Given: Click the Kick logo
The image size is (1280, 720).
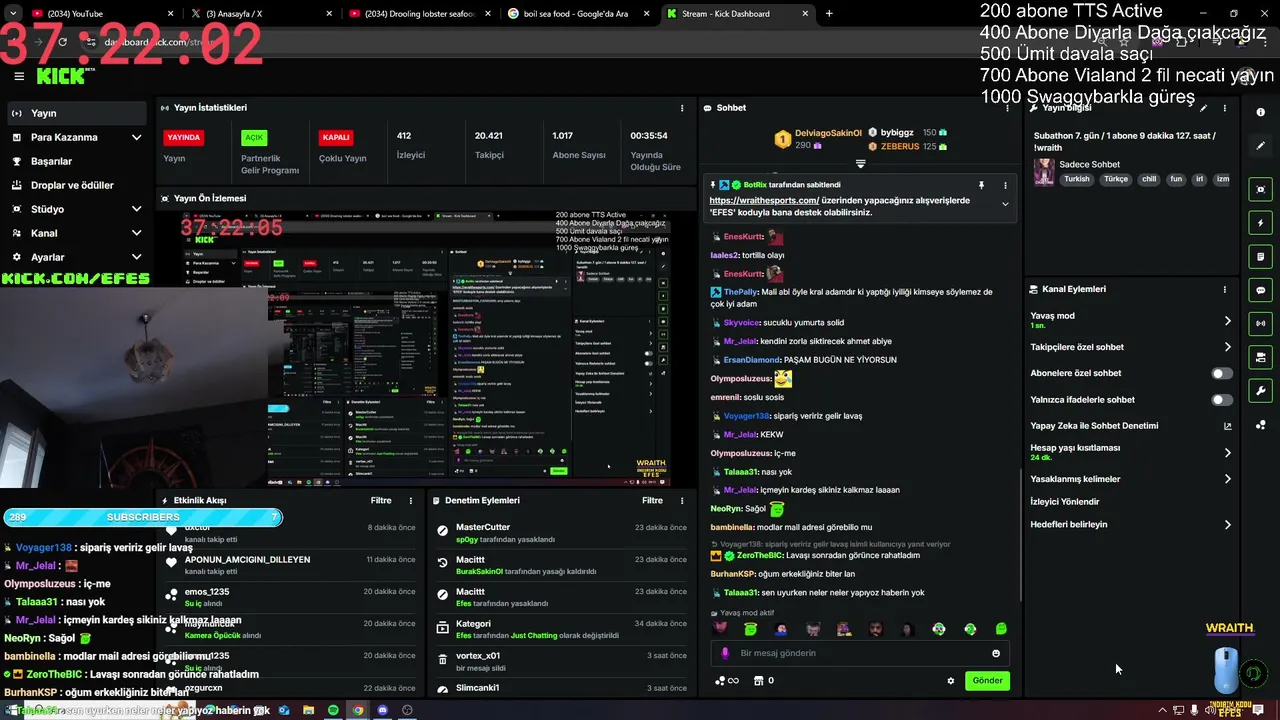Looking at the screenshot, I should coord(62,76).
